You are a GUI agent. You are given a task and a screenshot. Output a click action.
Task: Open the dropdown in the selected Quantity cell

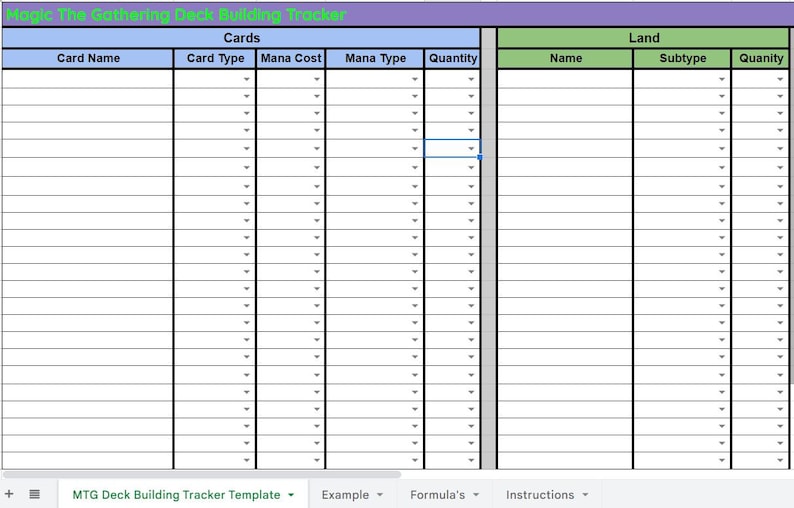coord(471,148)
